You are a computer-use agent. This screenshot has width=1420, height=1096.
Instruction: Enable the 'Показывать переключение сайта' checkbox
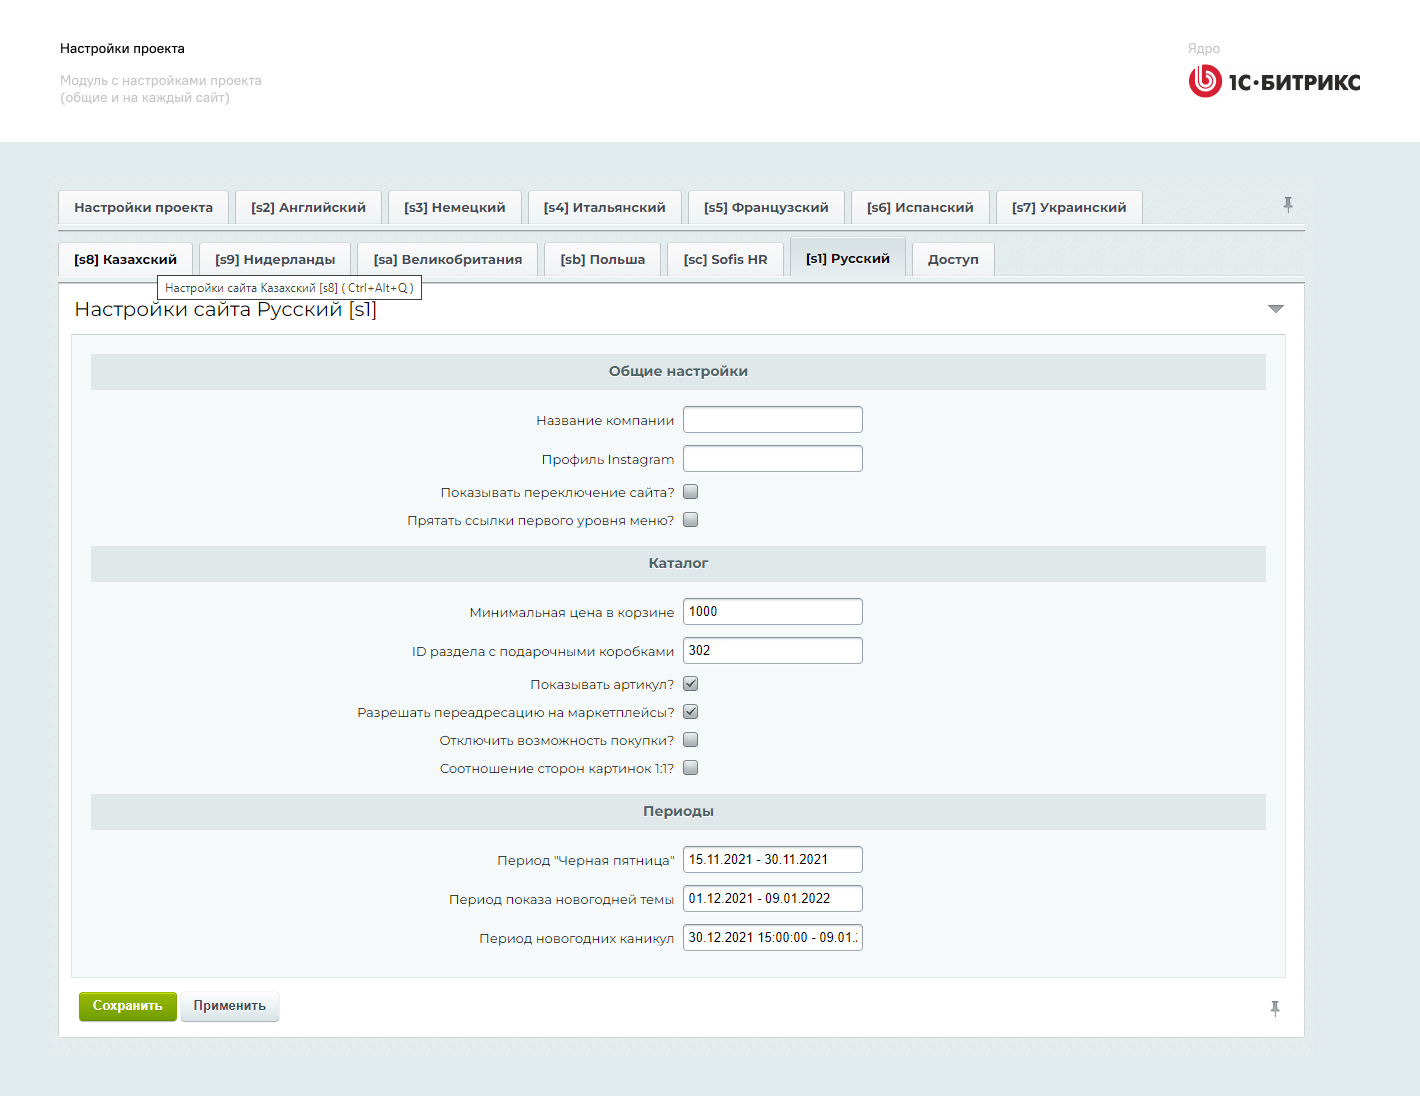pos(691,492)
